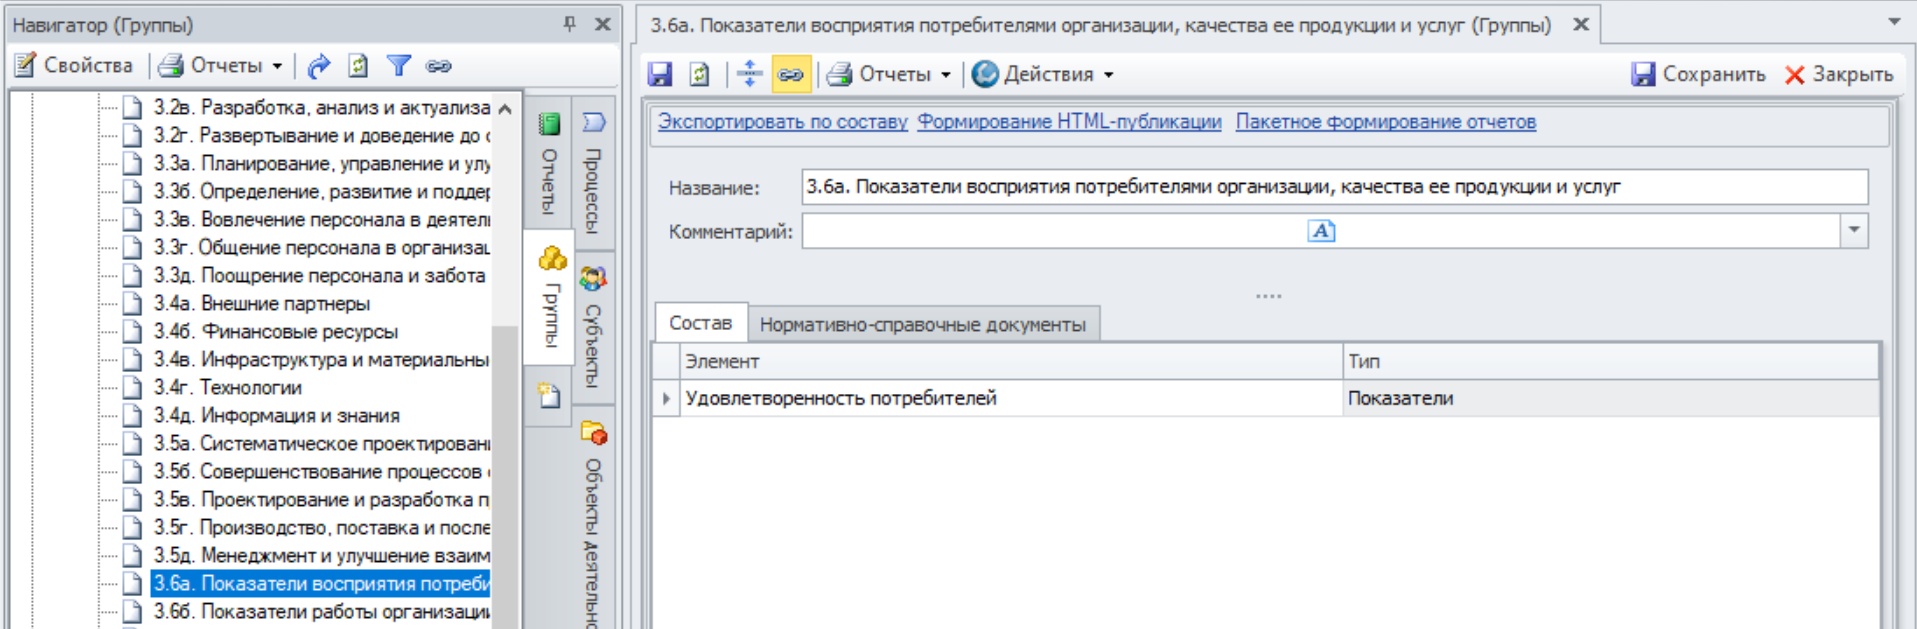Click the Название input field
The width and height of the screenshot is (1917, 629).
(1333, 187)
